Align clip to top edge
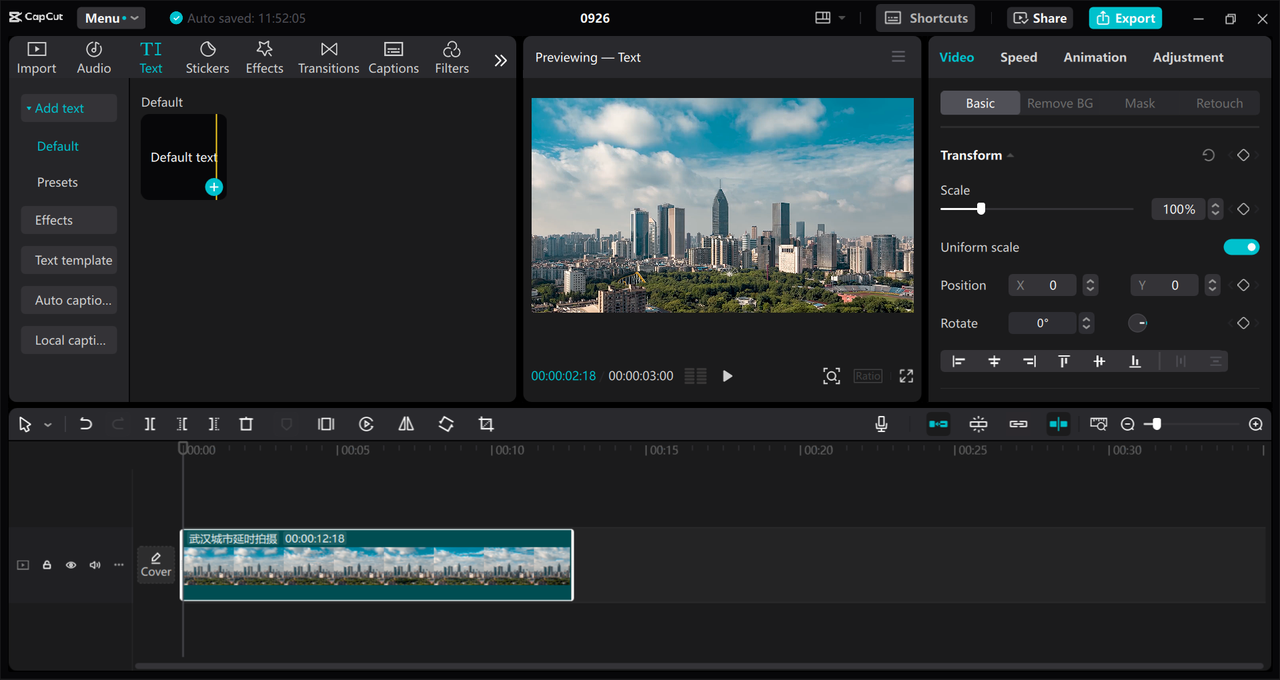 [1064, 361]
